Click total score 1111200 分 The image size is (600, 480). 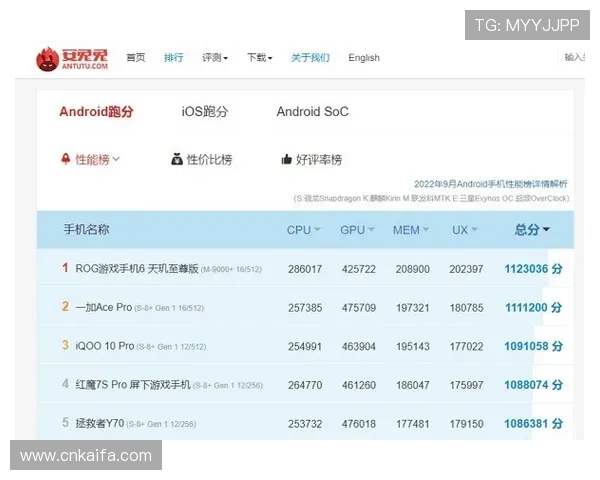click(533, 307)
